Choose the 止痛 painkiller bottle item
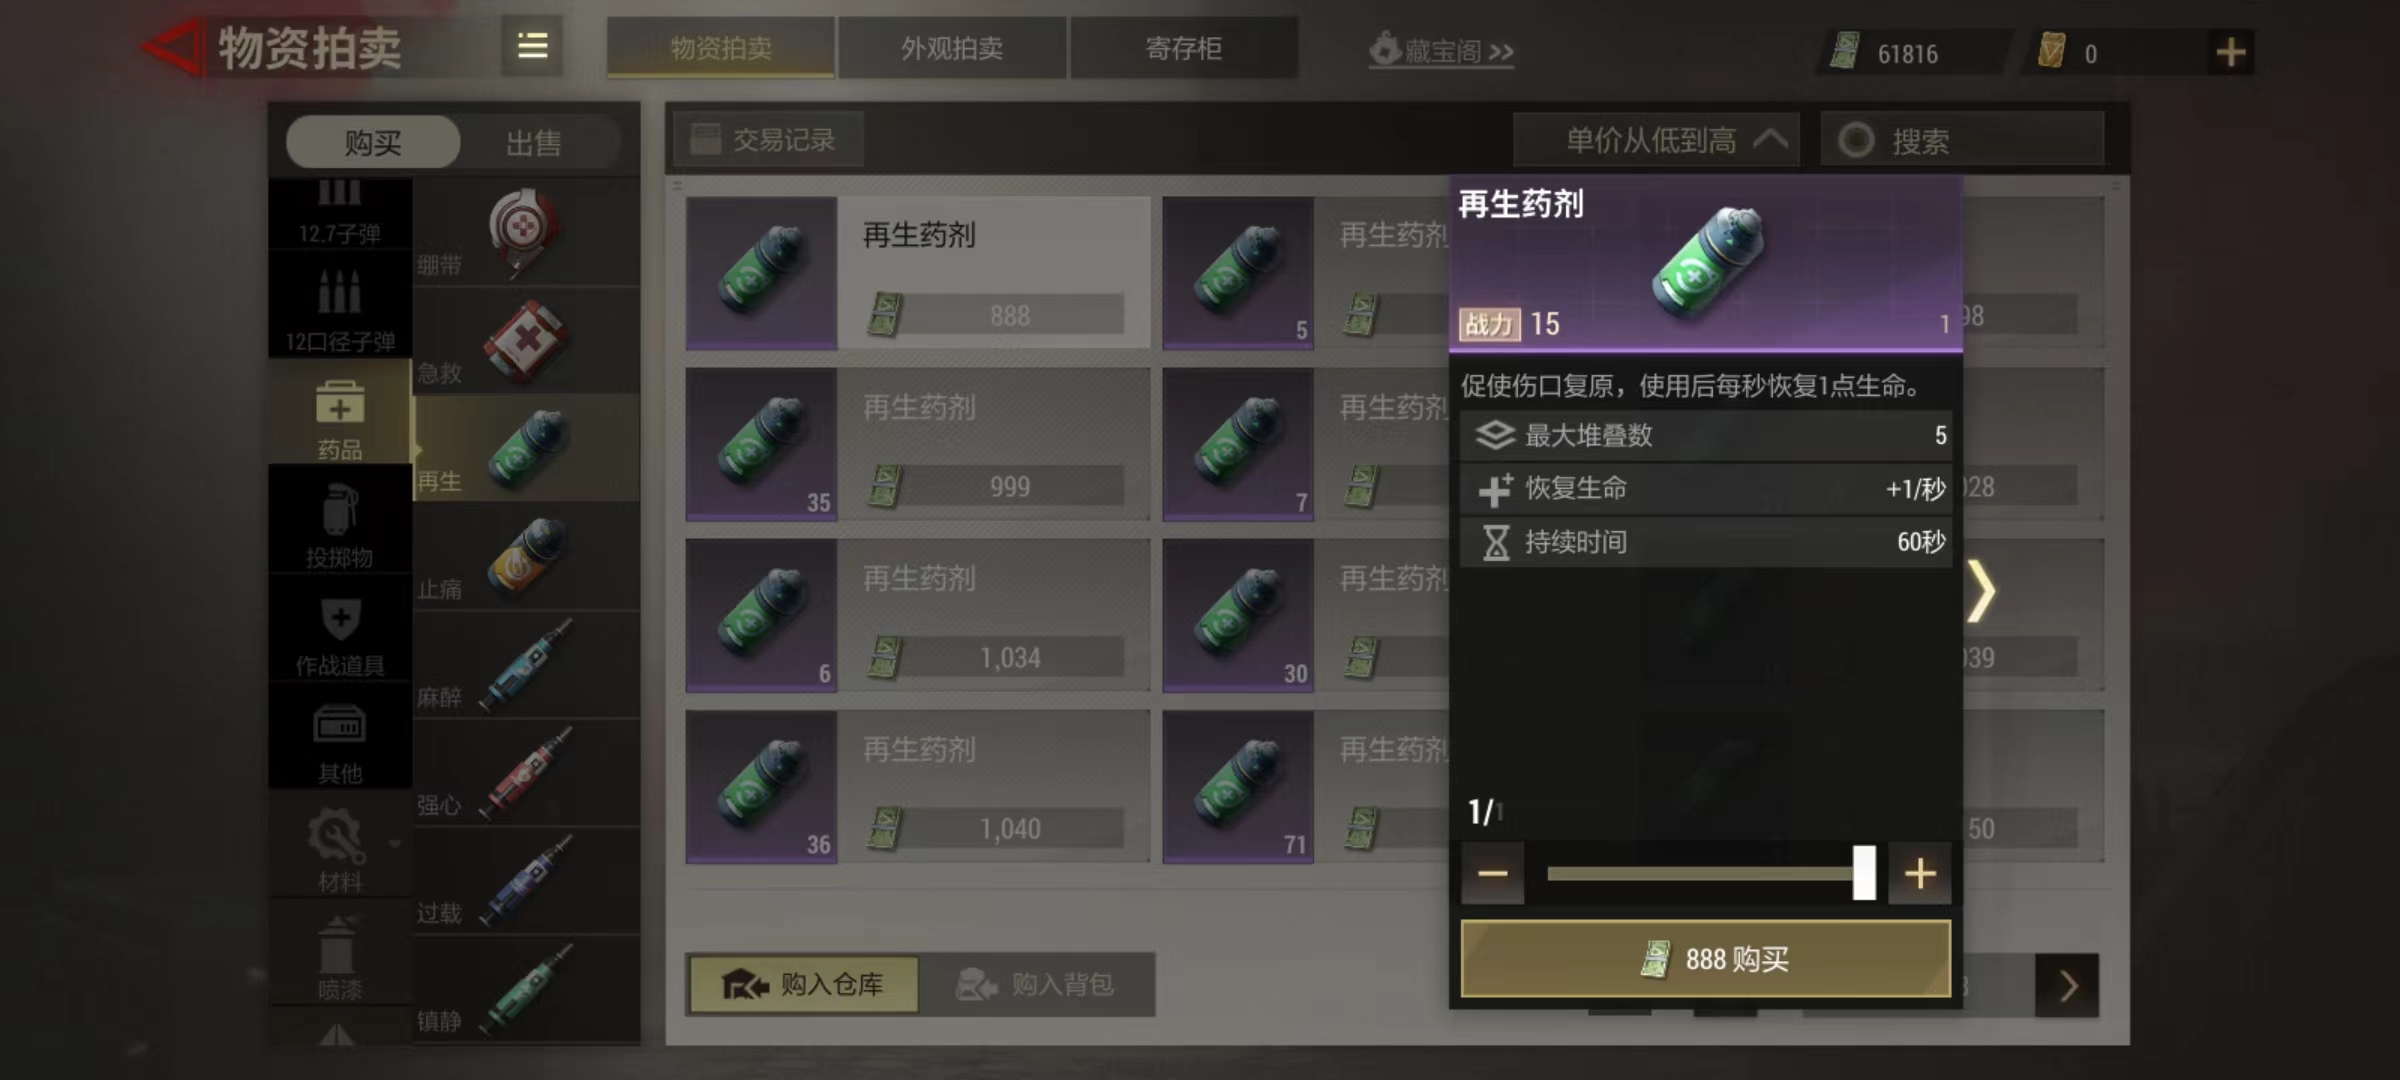Image resolution: width=2400 pixels, height=1080 pixels. pyautogui.click(x=526, y=557)
